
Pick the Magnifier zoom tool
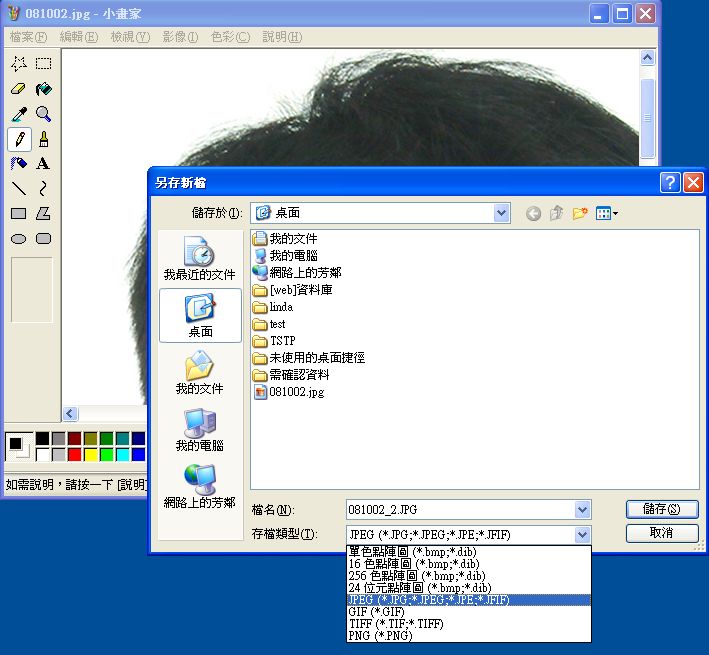click(x=43, y=114)
